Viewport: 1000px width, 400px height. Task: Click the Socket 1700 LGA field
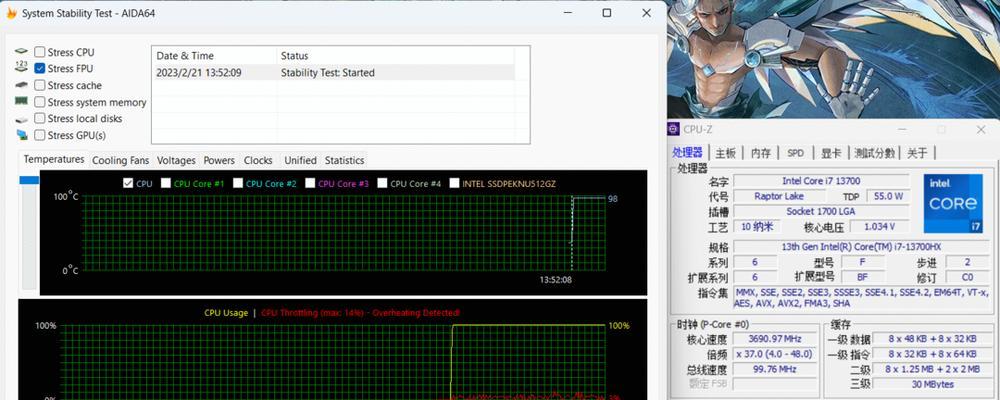821,211
